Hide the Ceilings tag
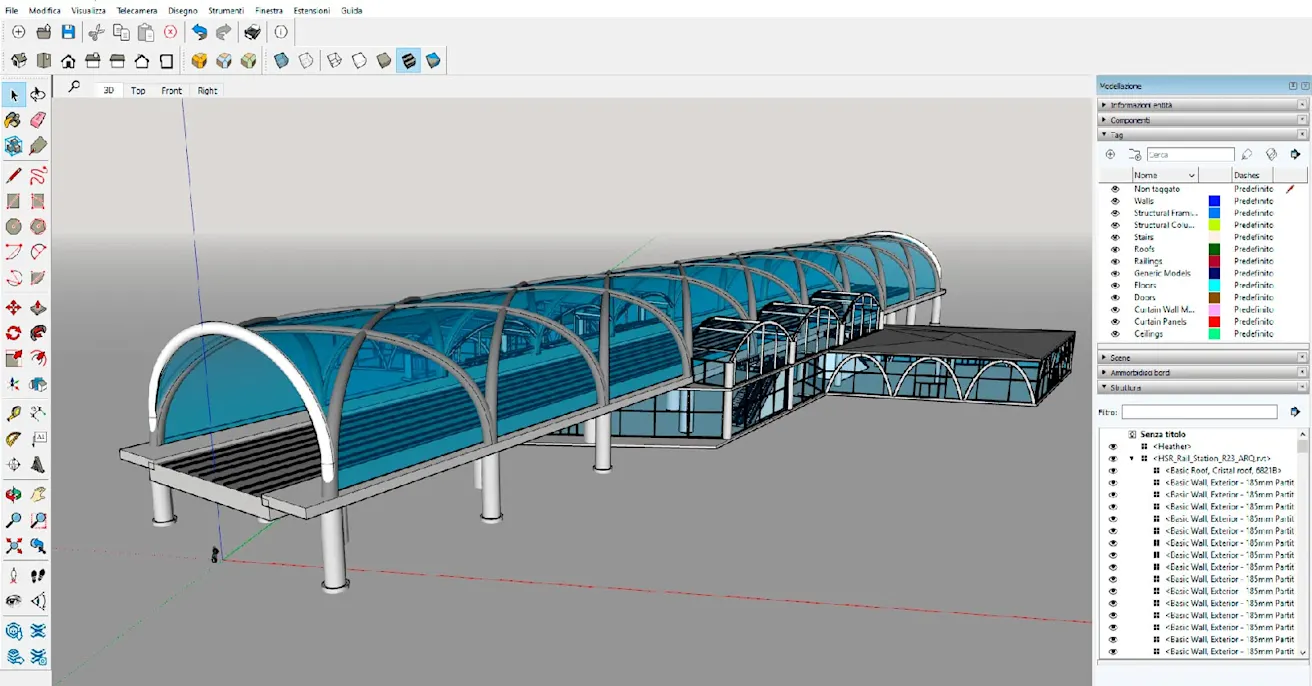The width and height of the screenshot is (1312, 686). tap(1115, 334)
